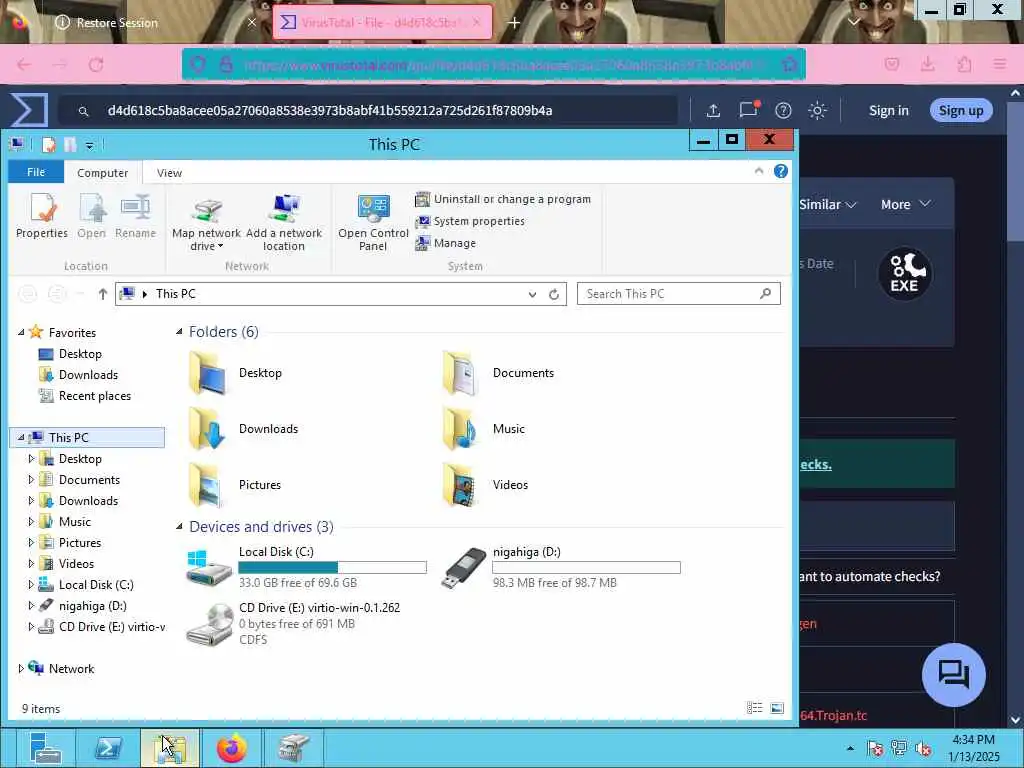The image size is (1024, 768).
Task: Open Firefox from the taskbar
Action: coord(231,748)
